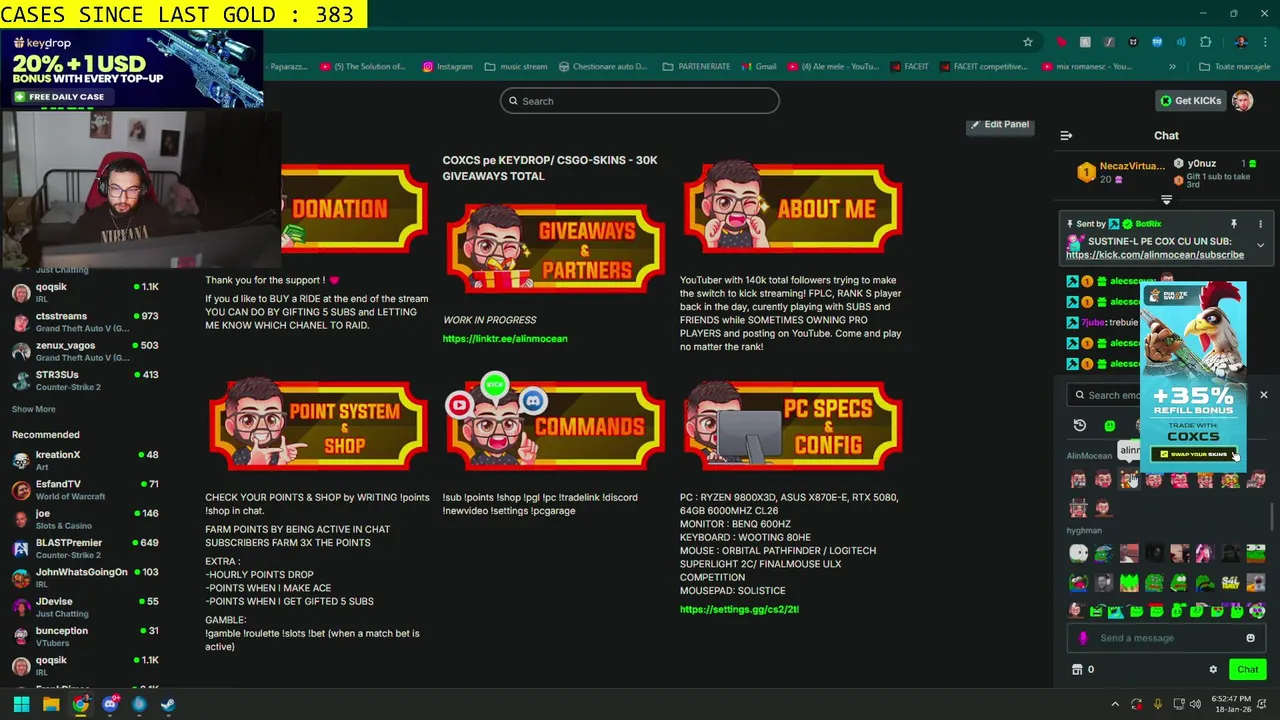Open recommended channel JDevise
1280x720 pixels.
click(86, 607)
